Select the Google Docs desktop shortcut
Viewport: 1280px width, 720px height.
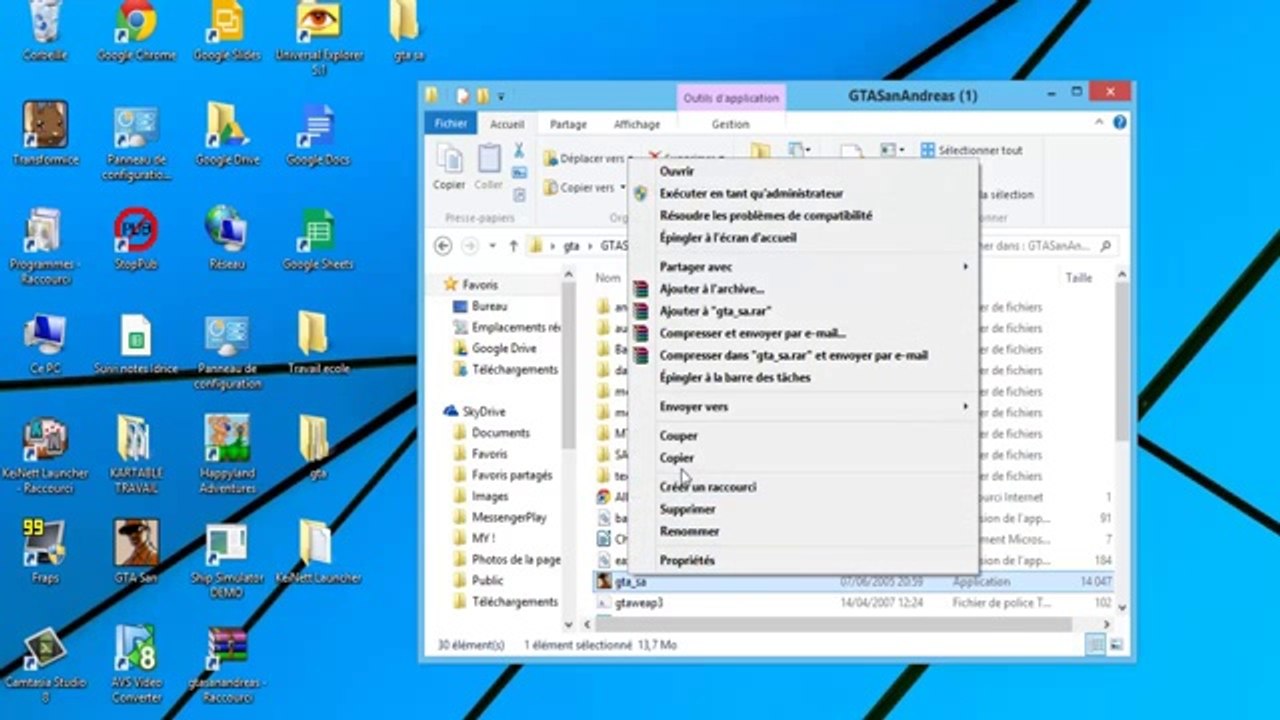320,133
